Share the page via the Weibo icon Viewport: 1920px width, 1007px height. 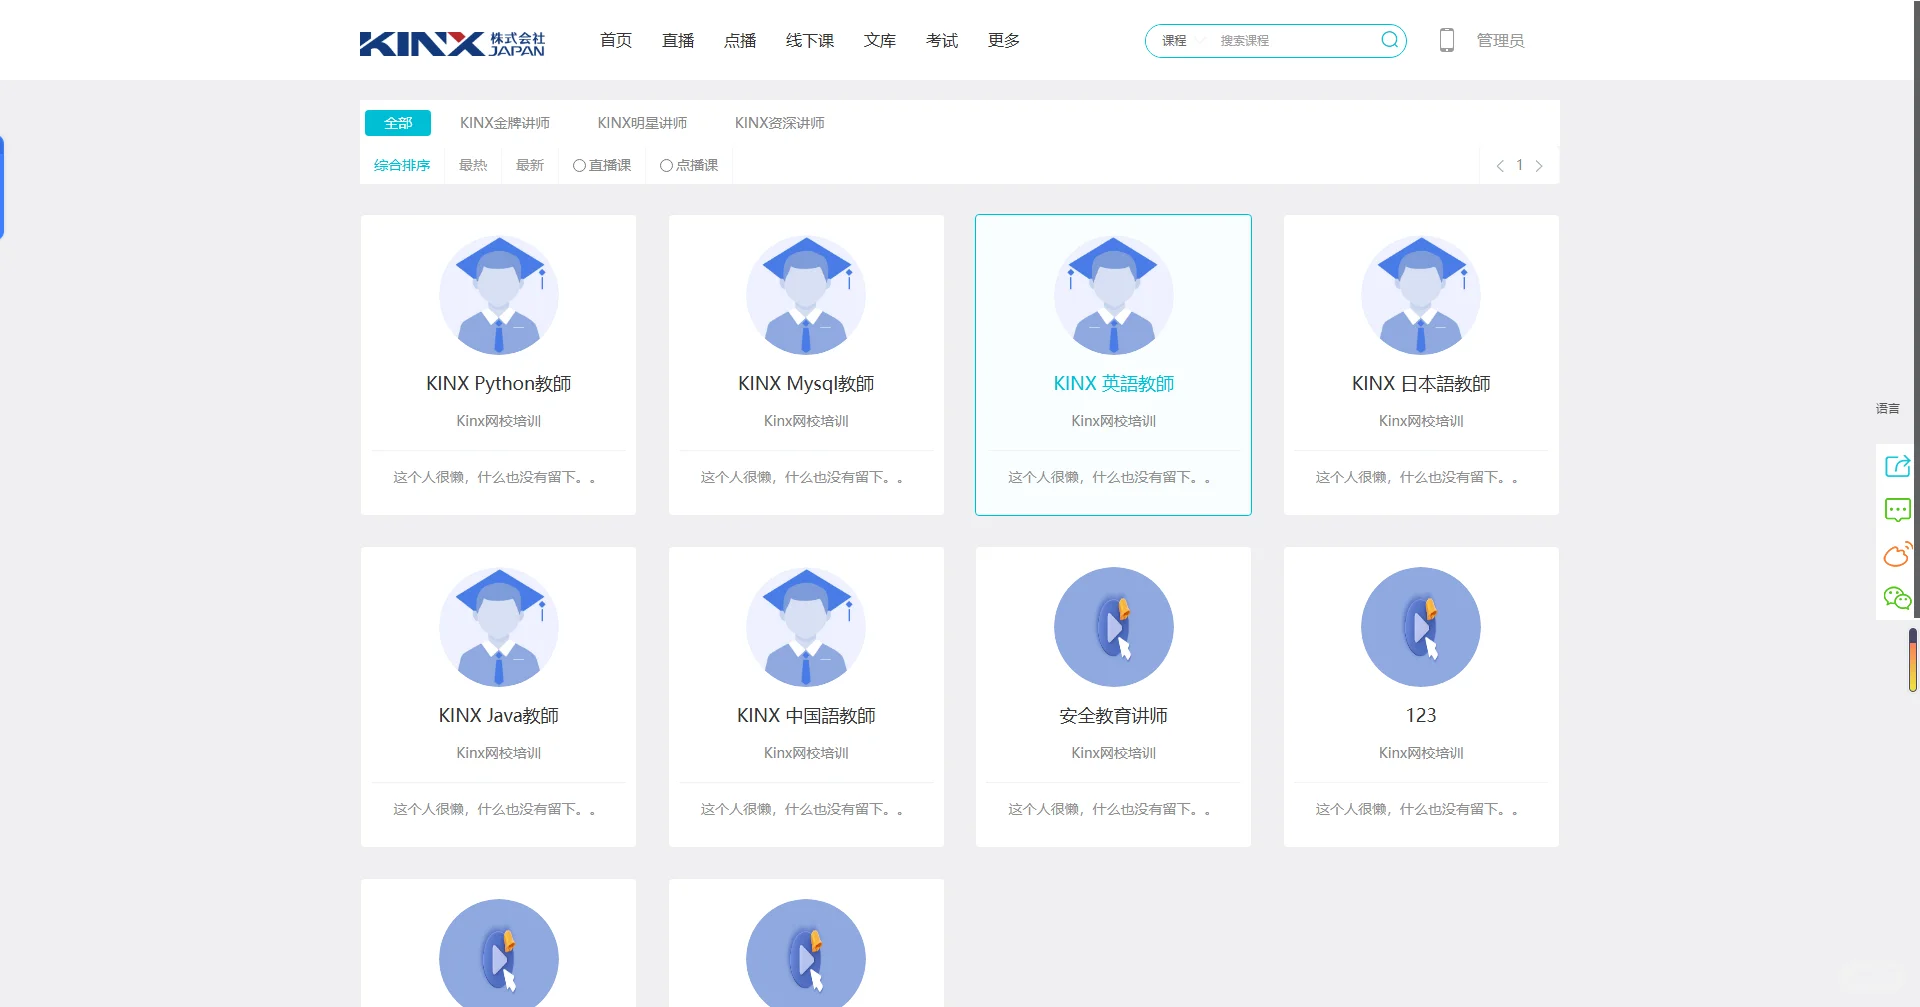[x=1897, y=554]
